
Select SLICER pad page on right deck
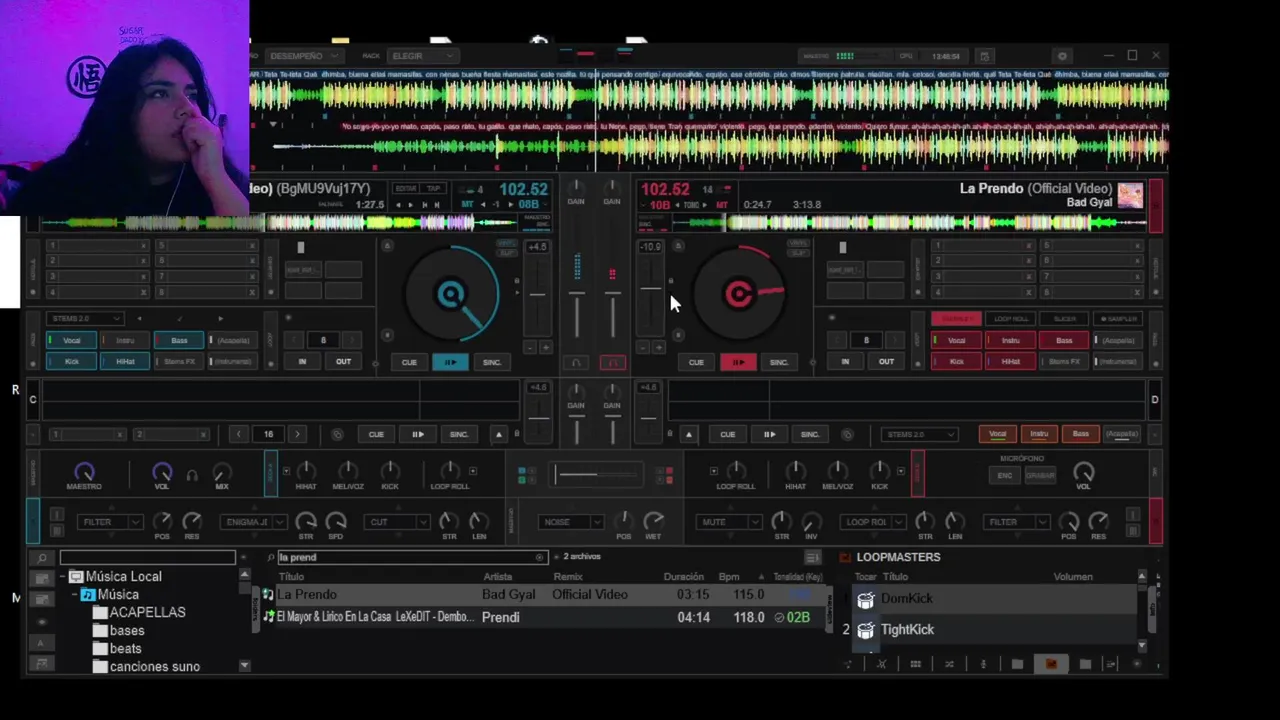(x=1064, y=318)
